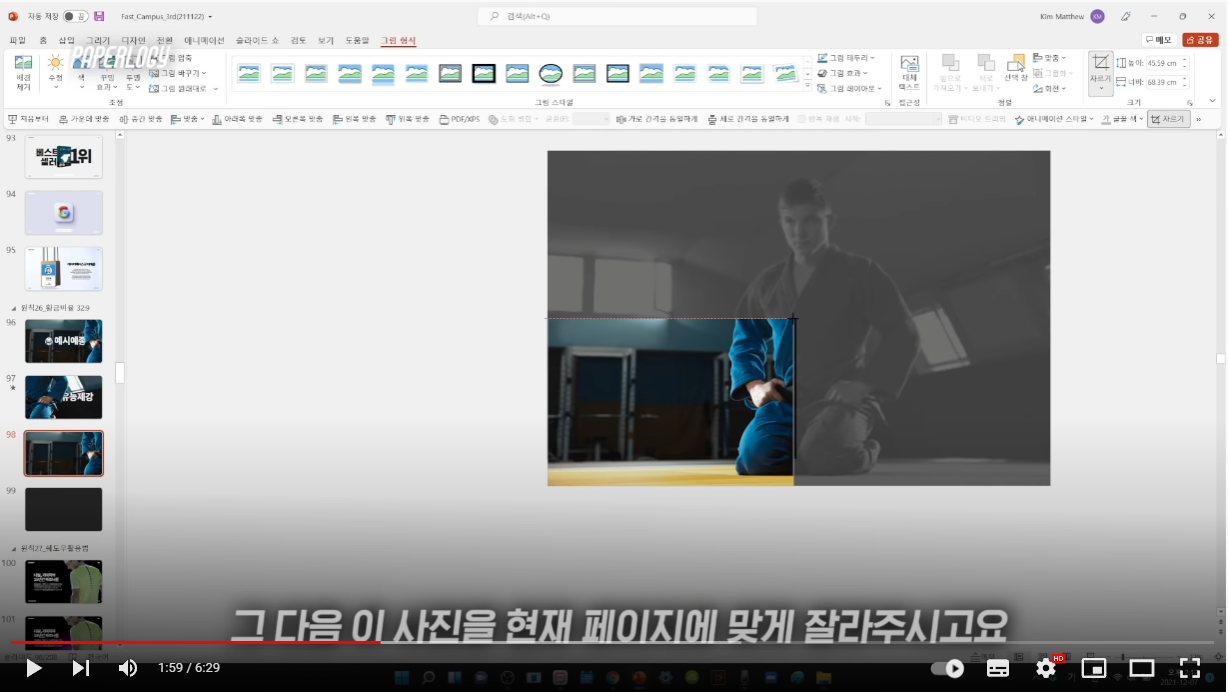Screen dimensions: 1228x692
Task: Open Picture Layout (그림 레이아웃) dropdown
Action: [847, 88]
